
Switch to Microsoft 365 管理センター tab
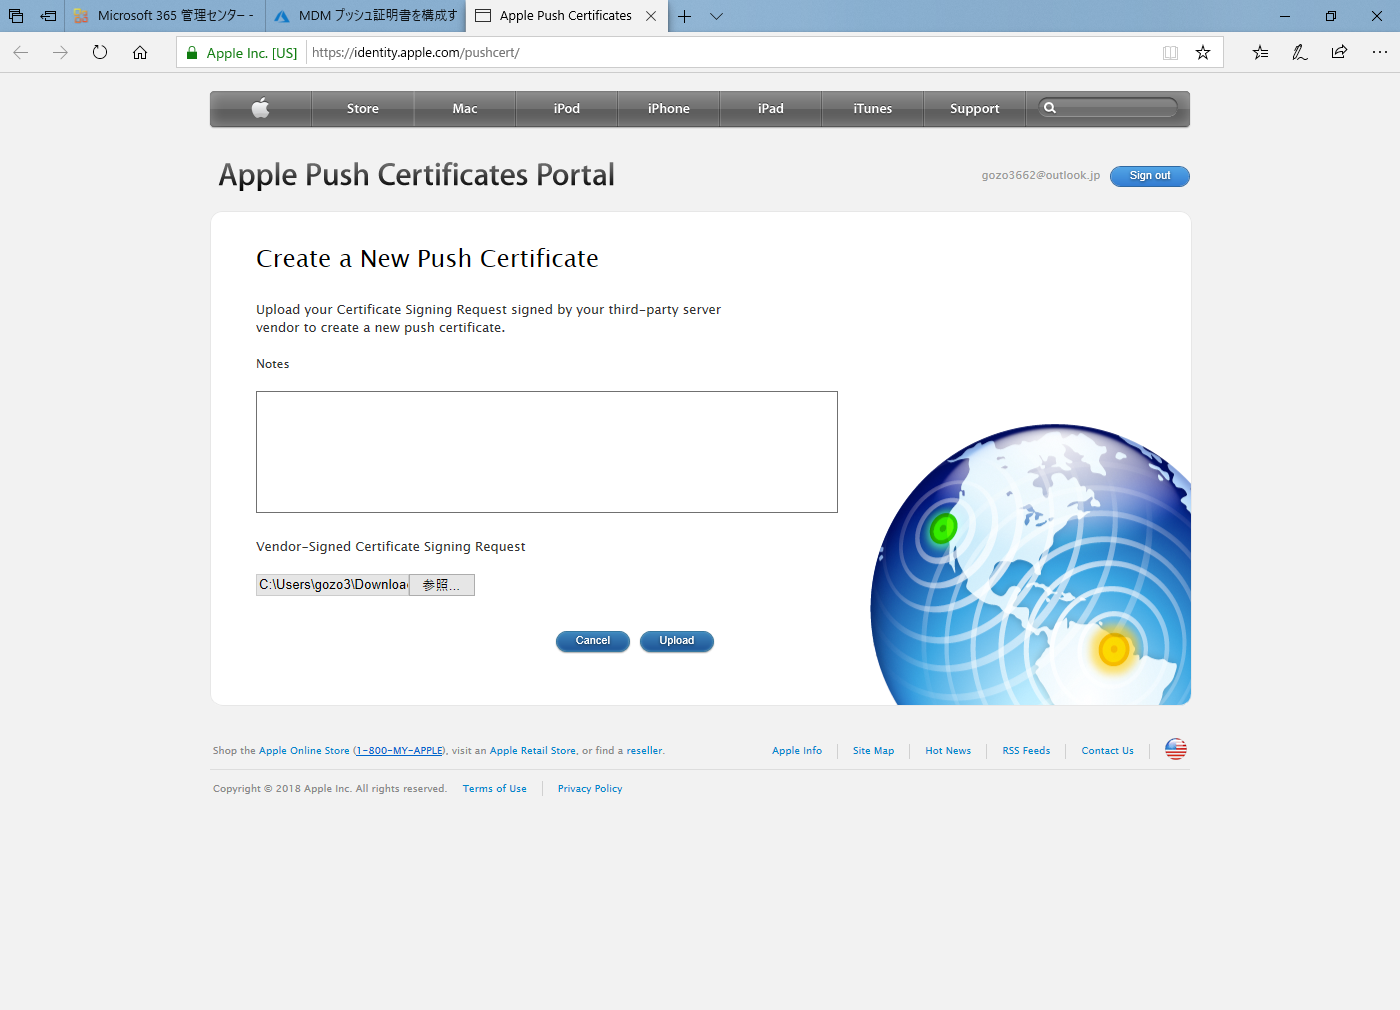point(165,16)
